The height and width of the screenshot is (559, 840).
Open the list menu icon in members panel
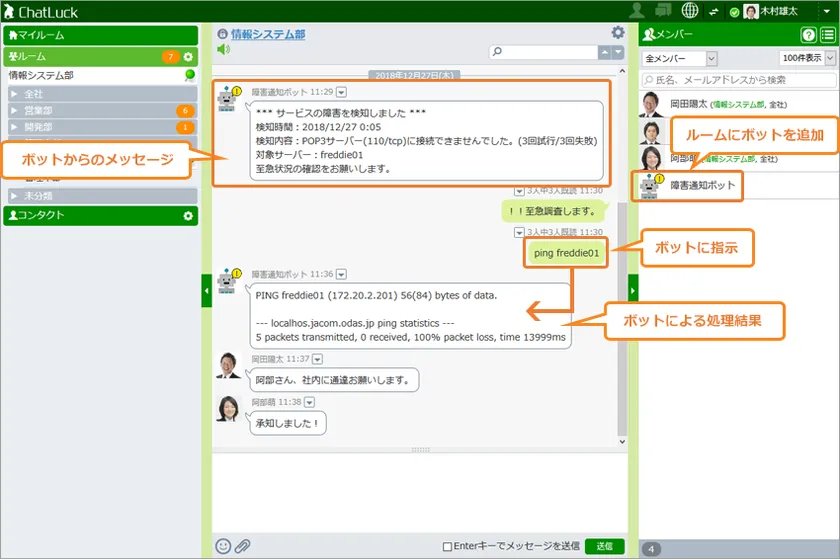[x=827, y=35]
